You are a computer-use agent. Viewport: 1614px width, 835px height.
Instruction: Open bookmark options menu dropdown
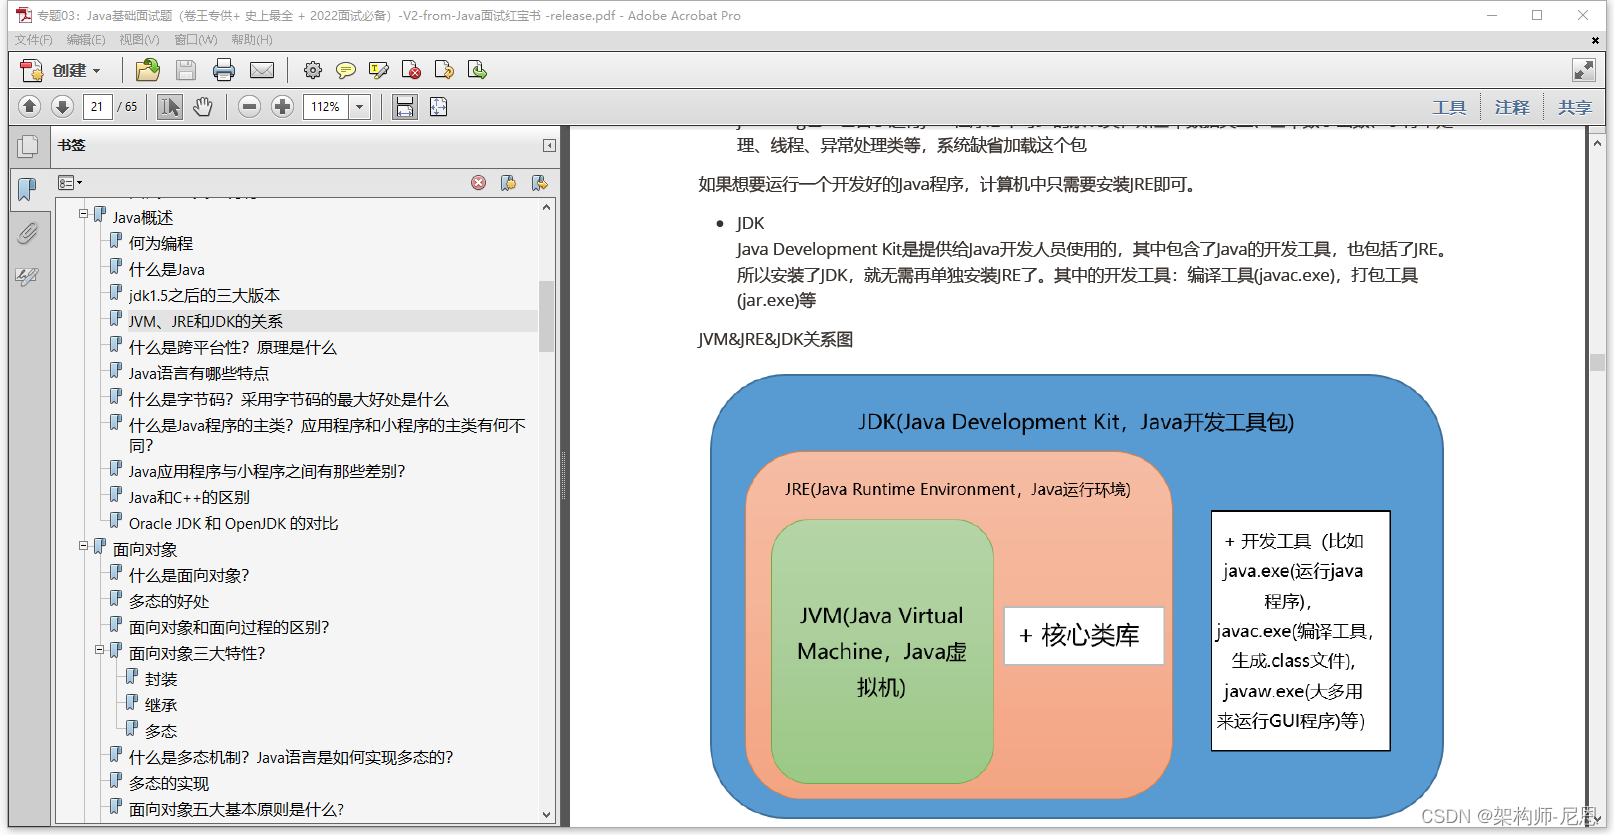click(70, 183)
